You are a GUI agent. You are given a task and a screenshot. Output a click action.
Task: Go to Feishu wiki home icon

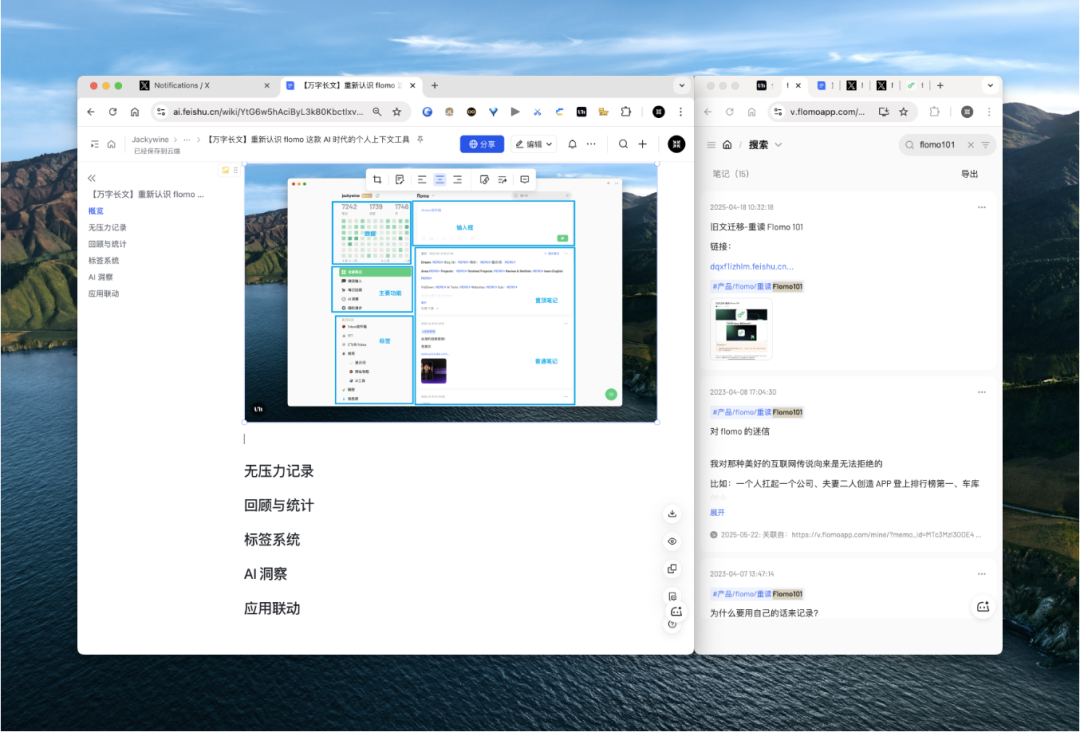pos(111,144)
